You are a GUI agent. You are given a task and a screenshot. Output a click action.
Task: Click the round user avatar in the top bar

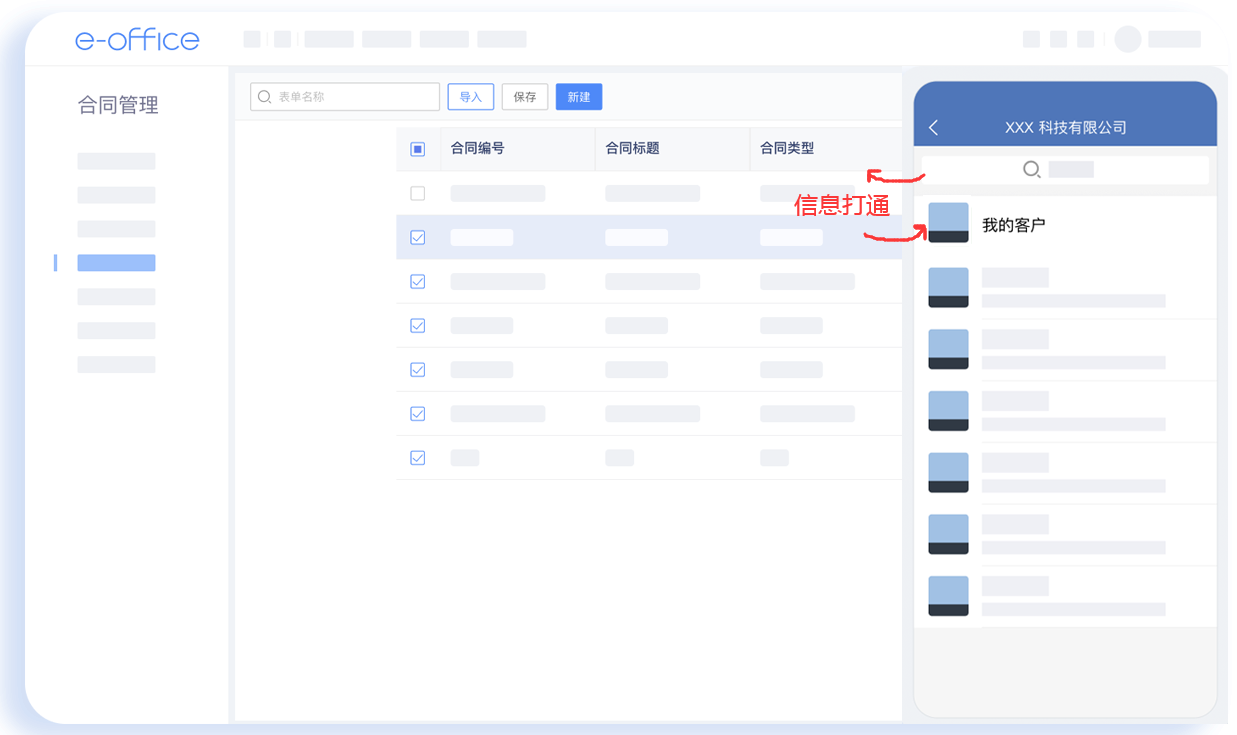(1128, 39)
